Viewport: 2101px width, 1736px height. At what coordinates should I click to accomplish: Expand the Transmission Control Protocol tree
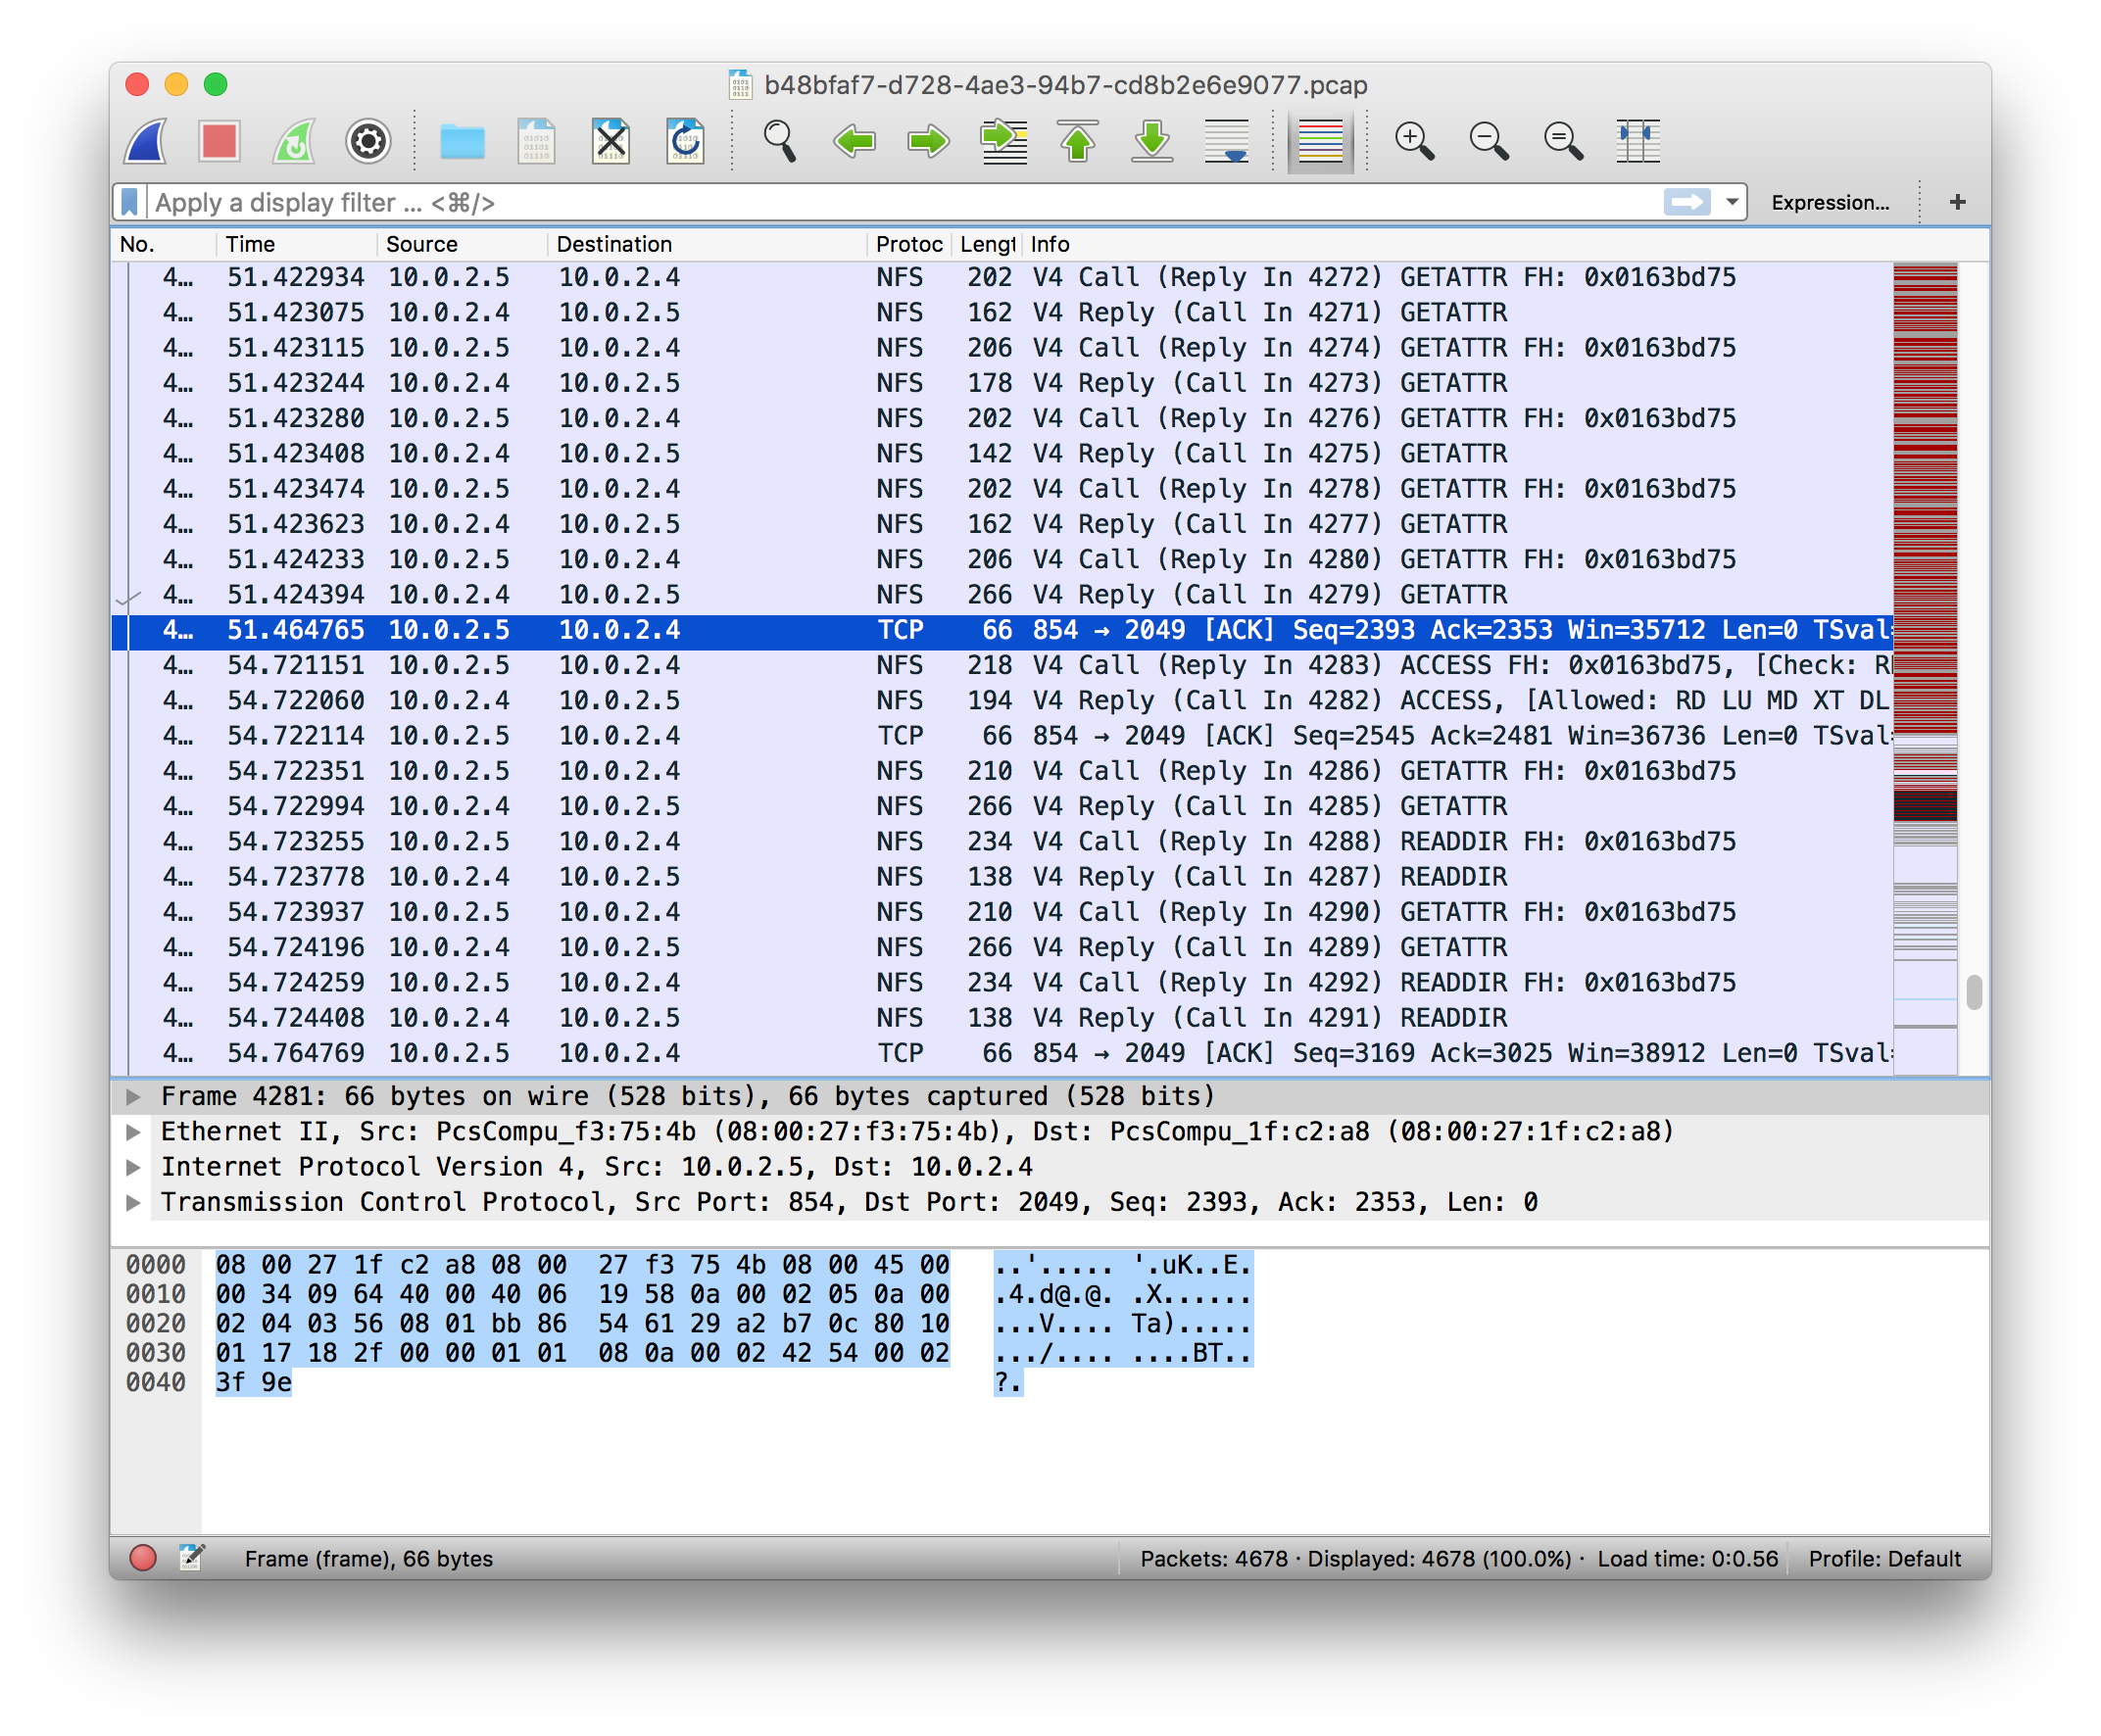(133, 1202)
